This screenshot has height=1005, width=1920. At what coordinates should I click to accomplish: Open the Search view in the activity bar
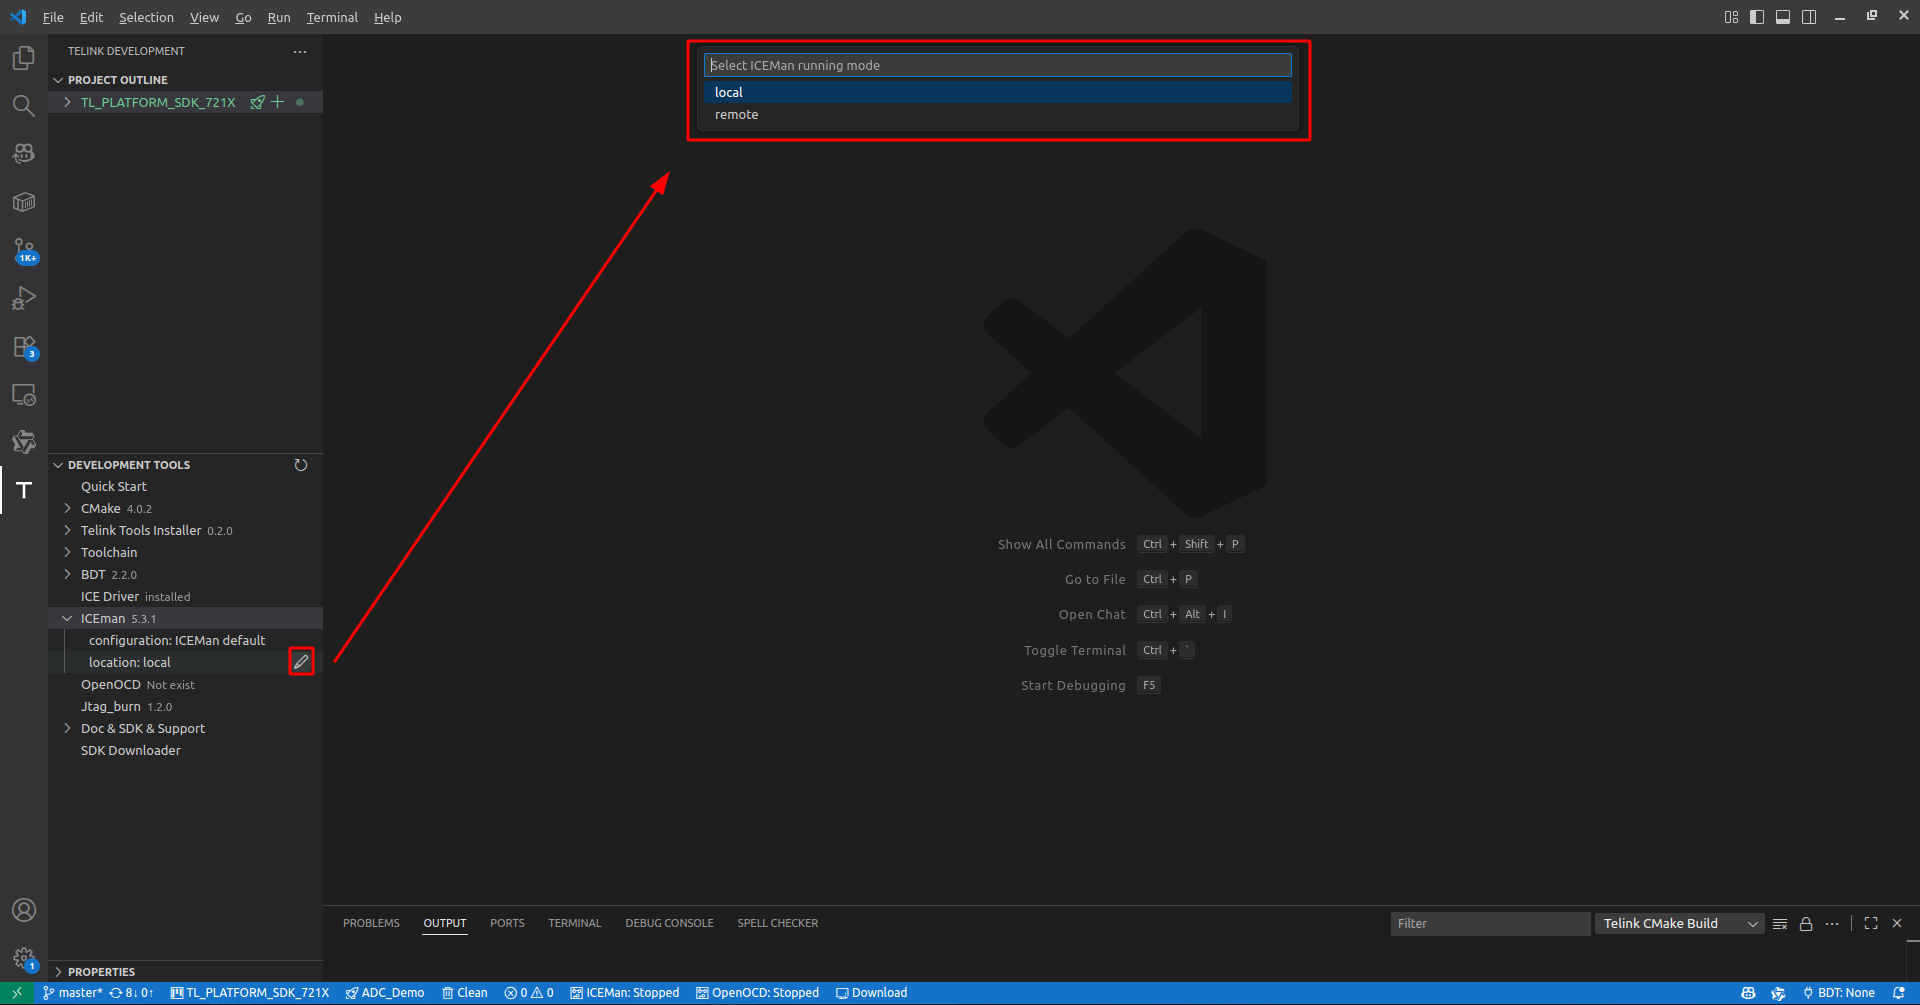click(x=24, y=106)
